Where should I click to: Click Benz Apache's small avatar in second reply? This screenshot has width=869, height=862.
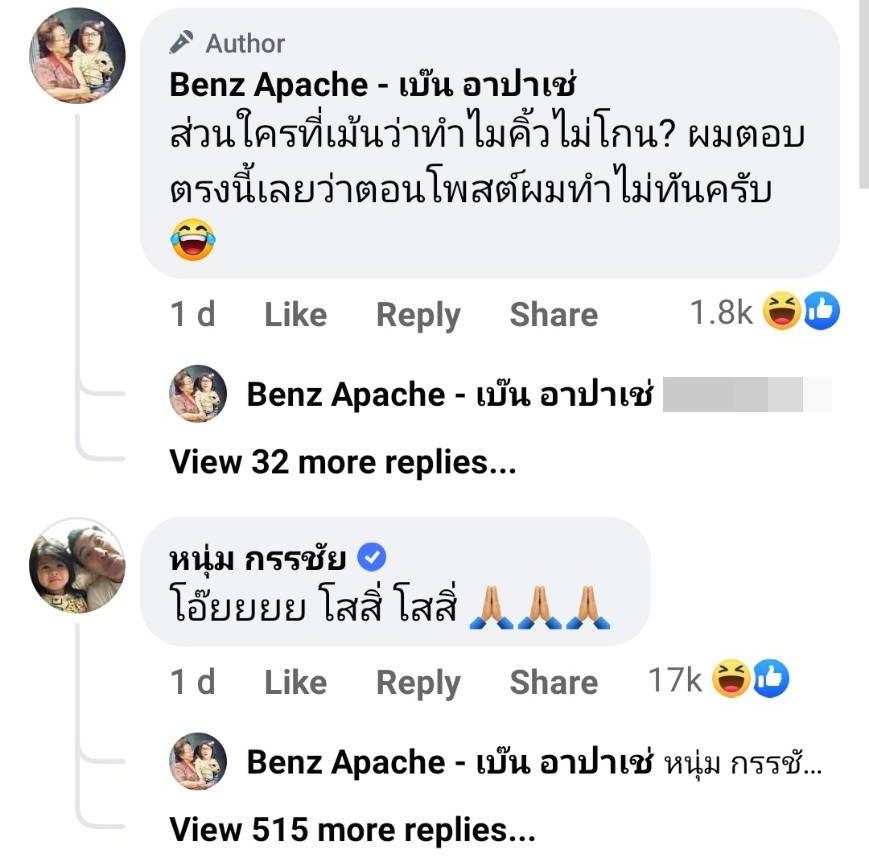[x=199, y=762]
